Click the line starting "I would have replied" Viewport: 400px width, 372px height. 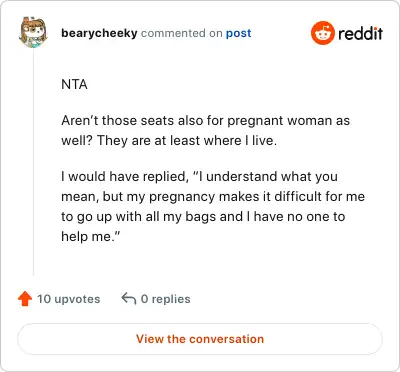click(199, 176)
